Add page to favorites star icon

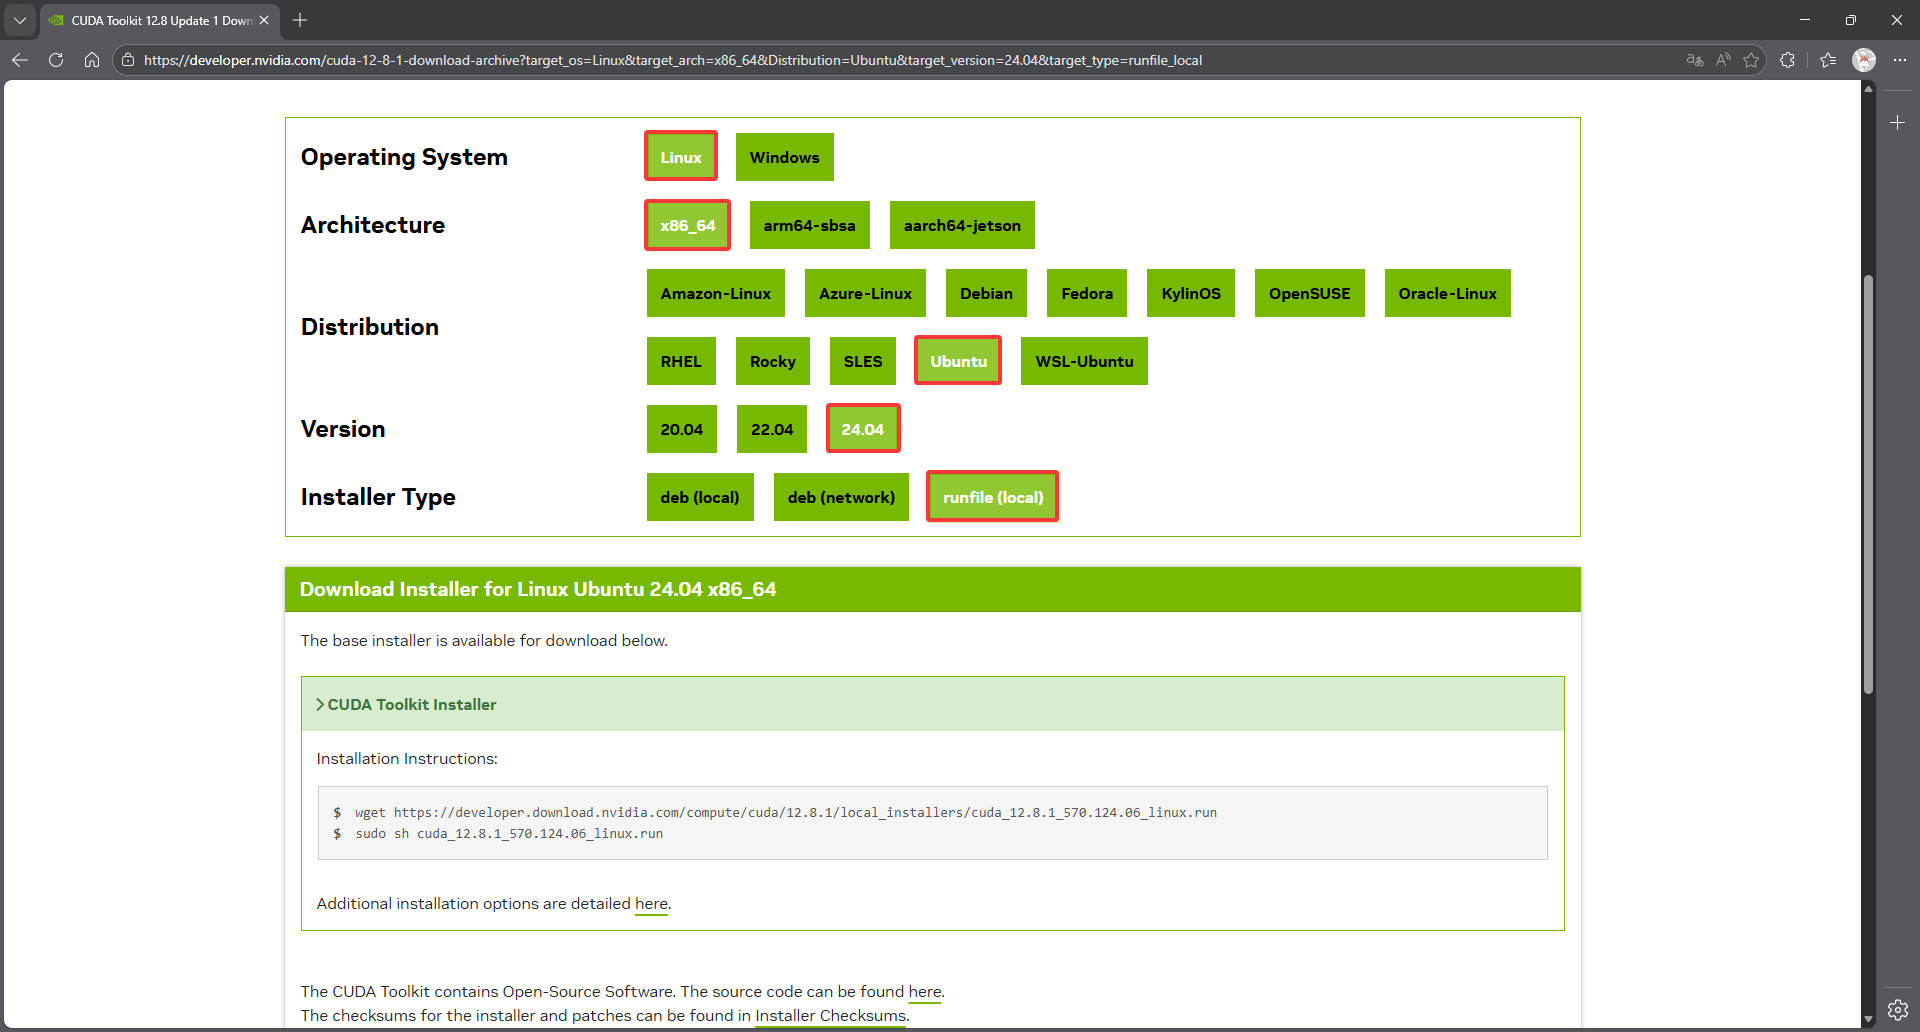click(1751, 60)
